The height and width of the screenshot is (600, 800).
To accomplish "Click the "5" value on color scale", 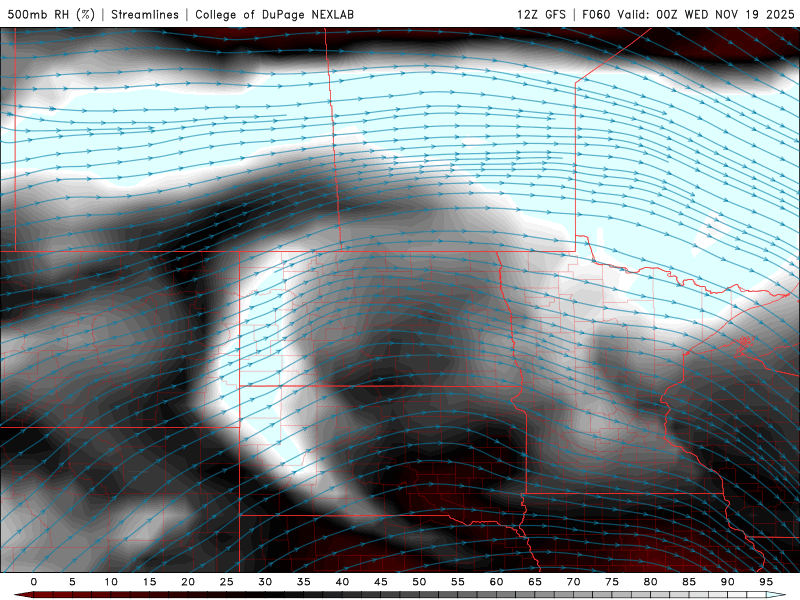I will pyautogui.click(x=72, y=582).
